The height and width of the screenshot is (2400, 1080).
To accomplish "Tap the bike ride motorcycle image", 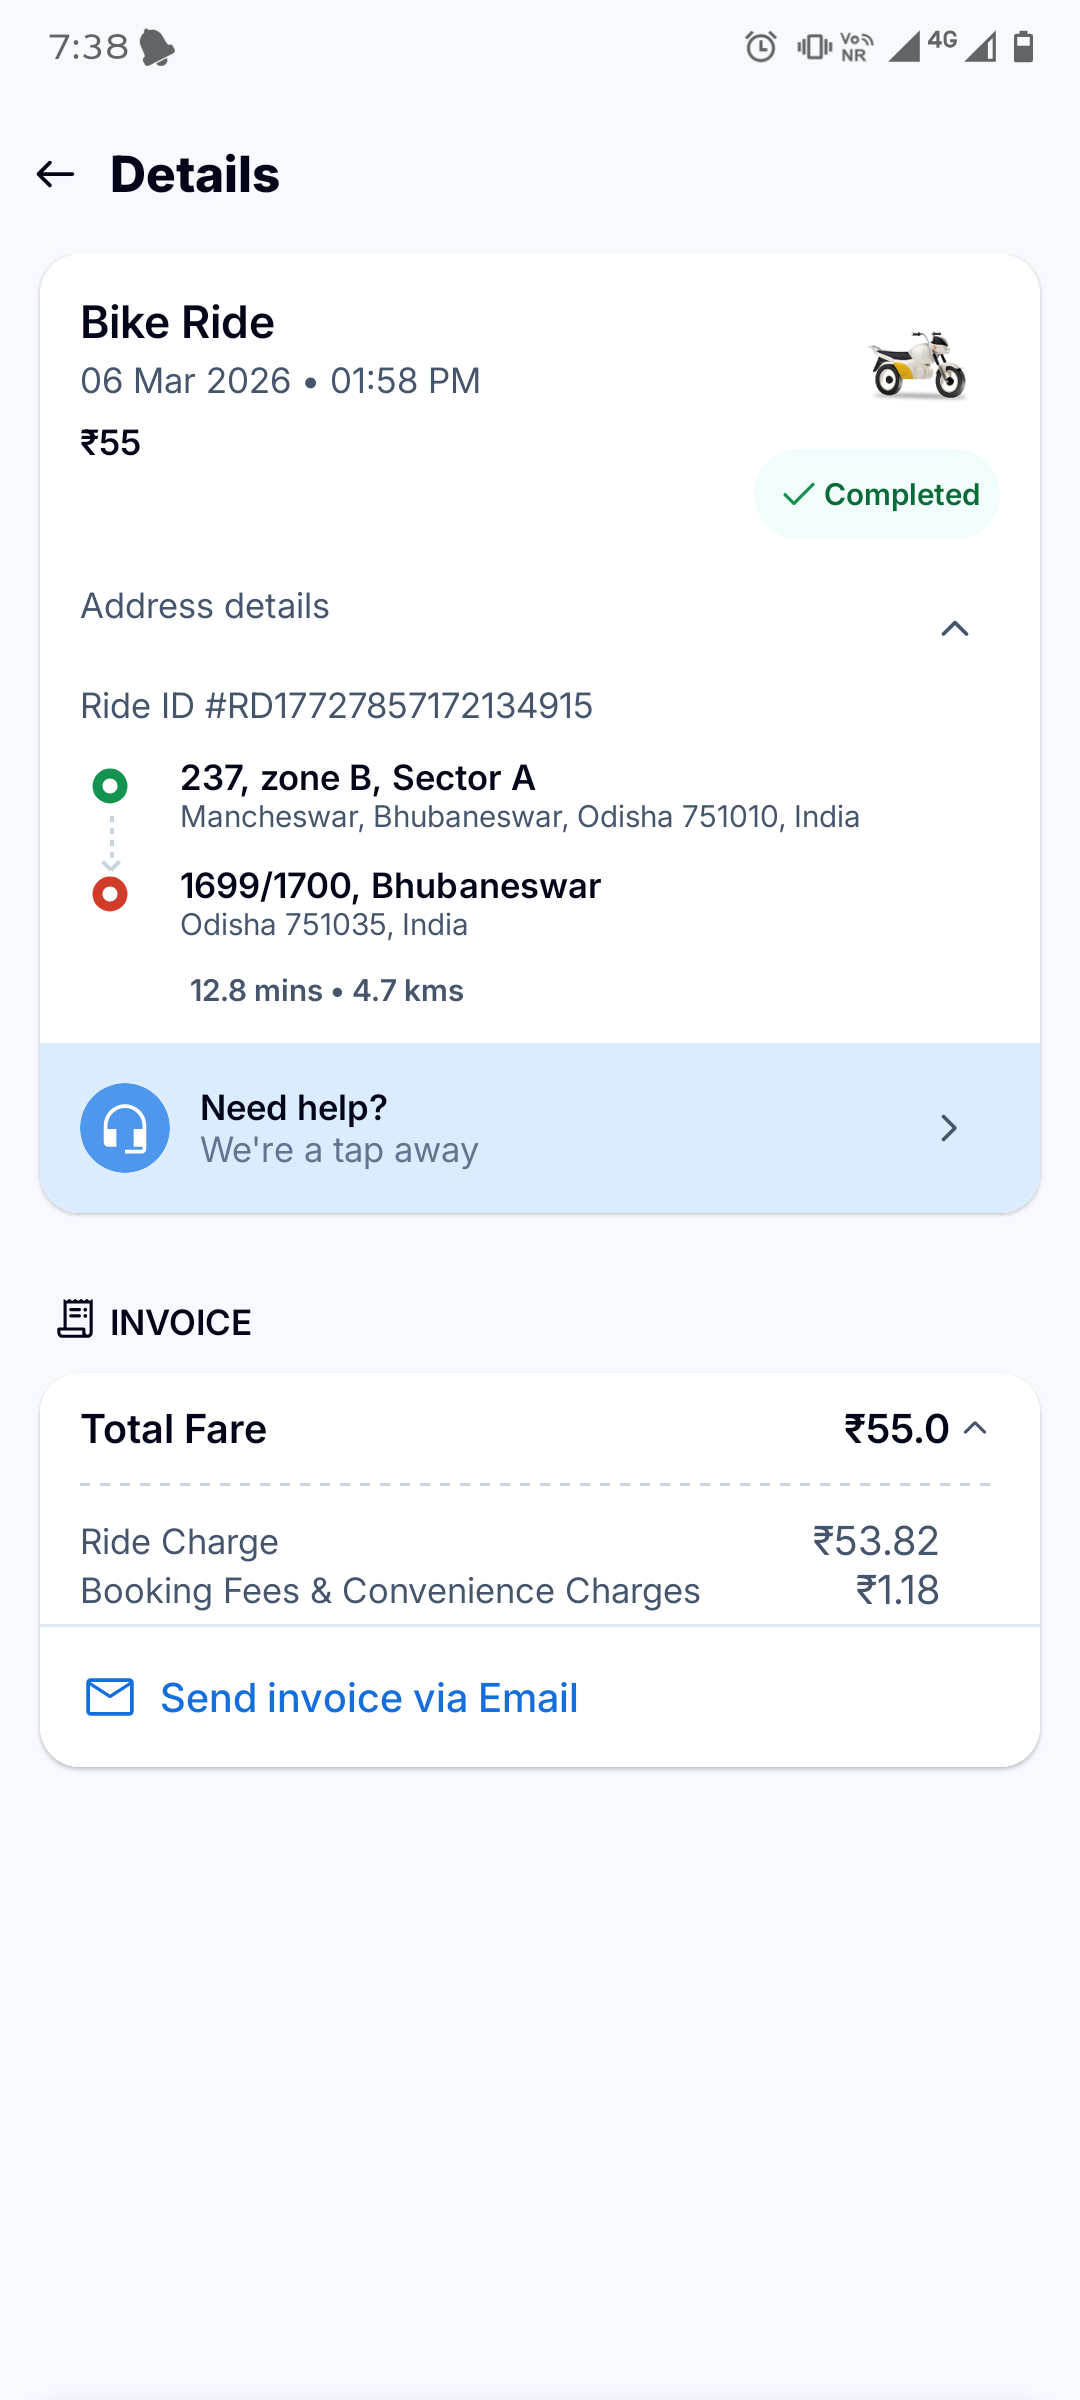I will pos(918,365).
